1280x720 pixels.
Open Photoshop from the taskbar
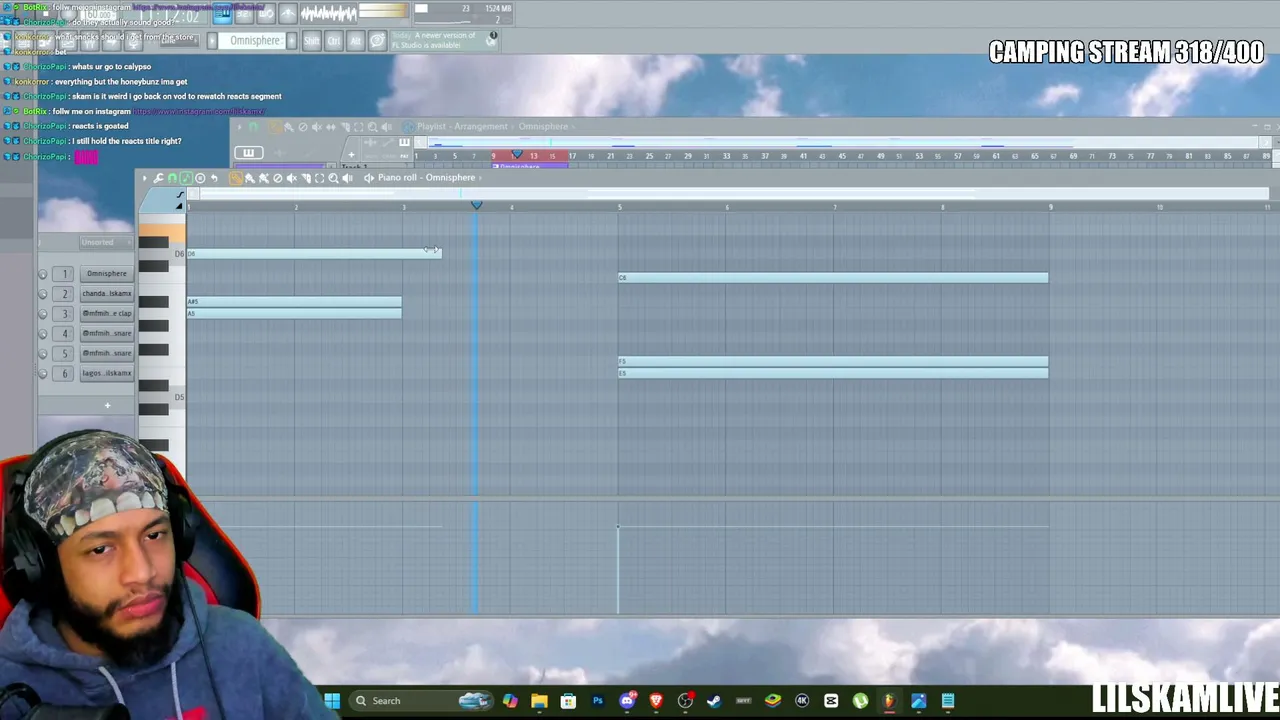pyautogui.click(x=598, y=701)
